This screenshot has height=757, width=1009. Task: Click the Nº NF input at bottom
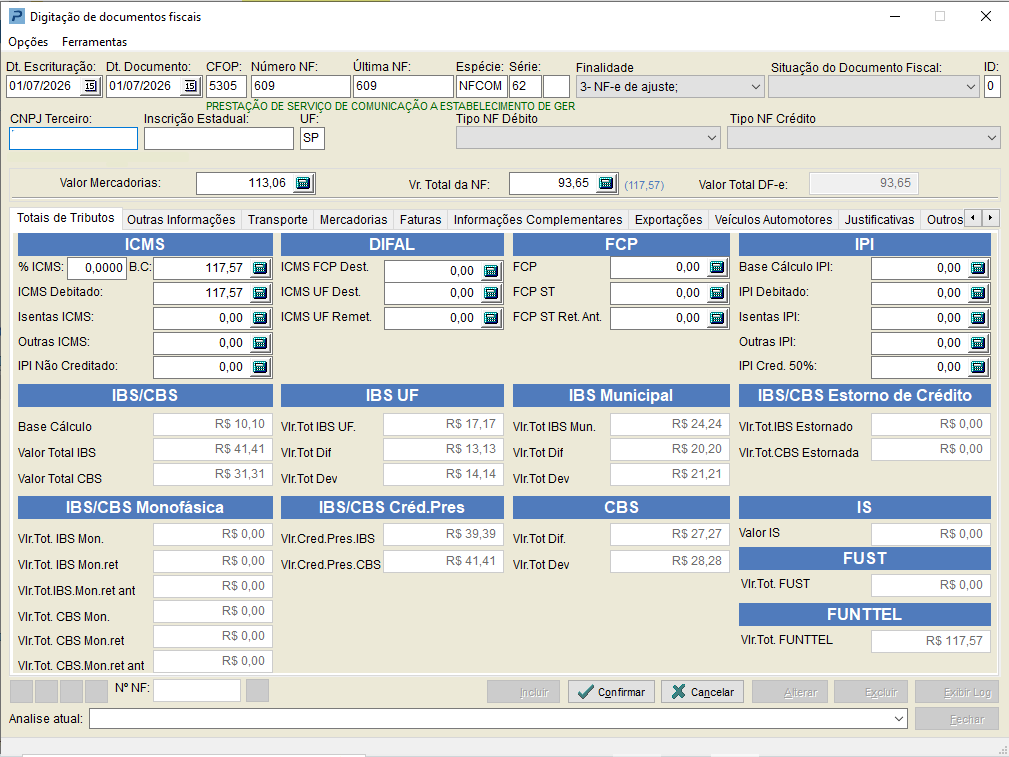197,691
